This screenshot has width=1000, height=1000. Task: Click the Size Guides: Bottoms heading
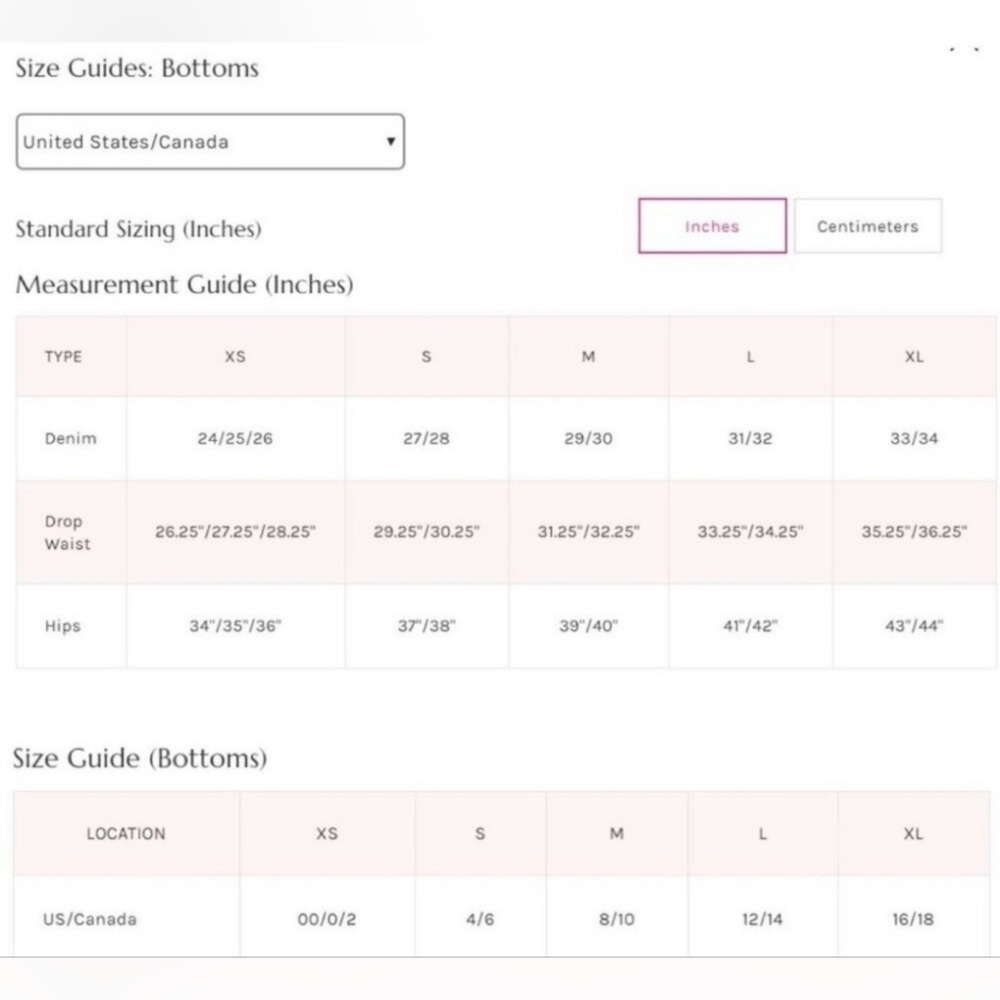(137, 68)
